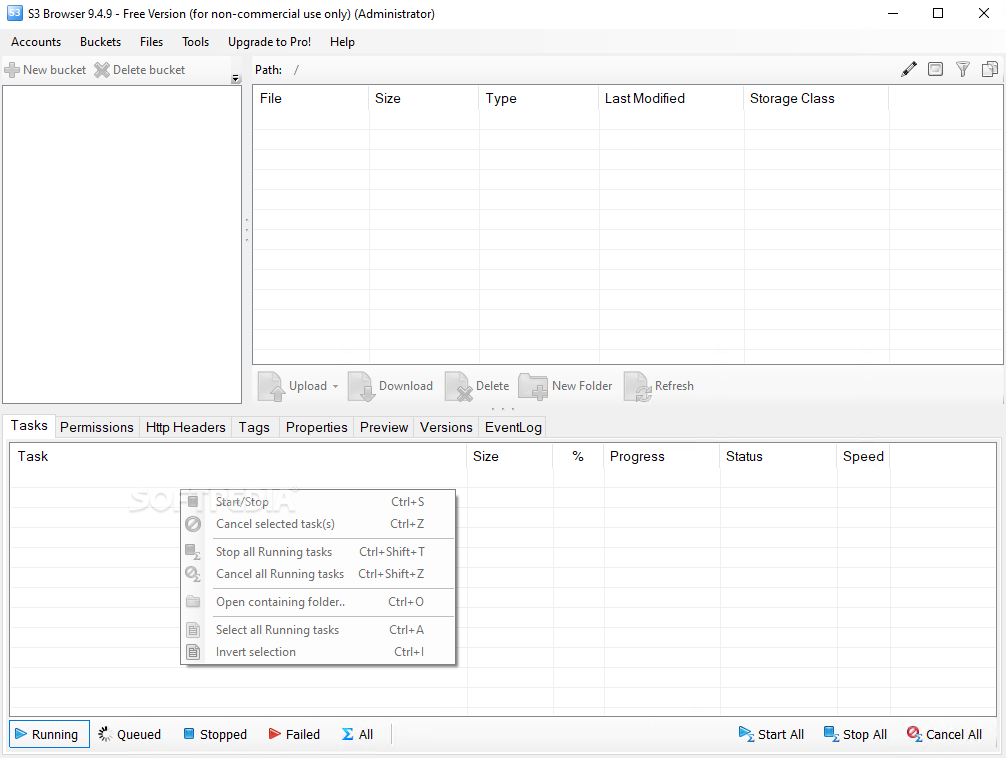Show Running tasks filter

coord(49,734)
